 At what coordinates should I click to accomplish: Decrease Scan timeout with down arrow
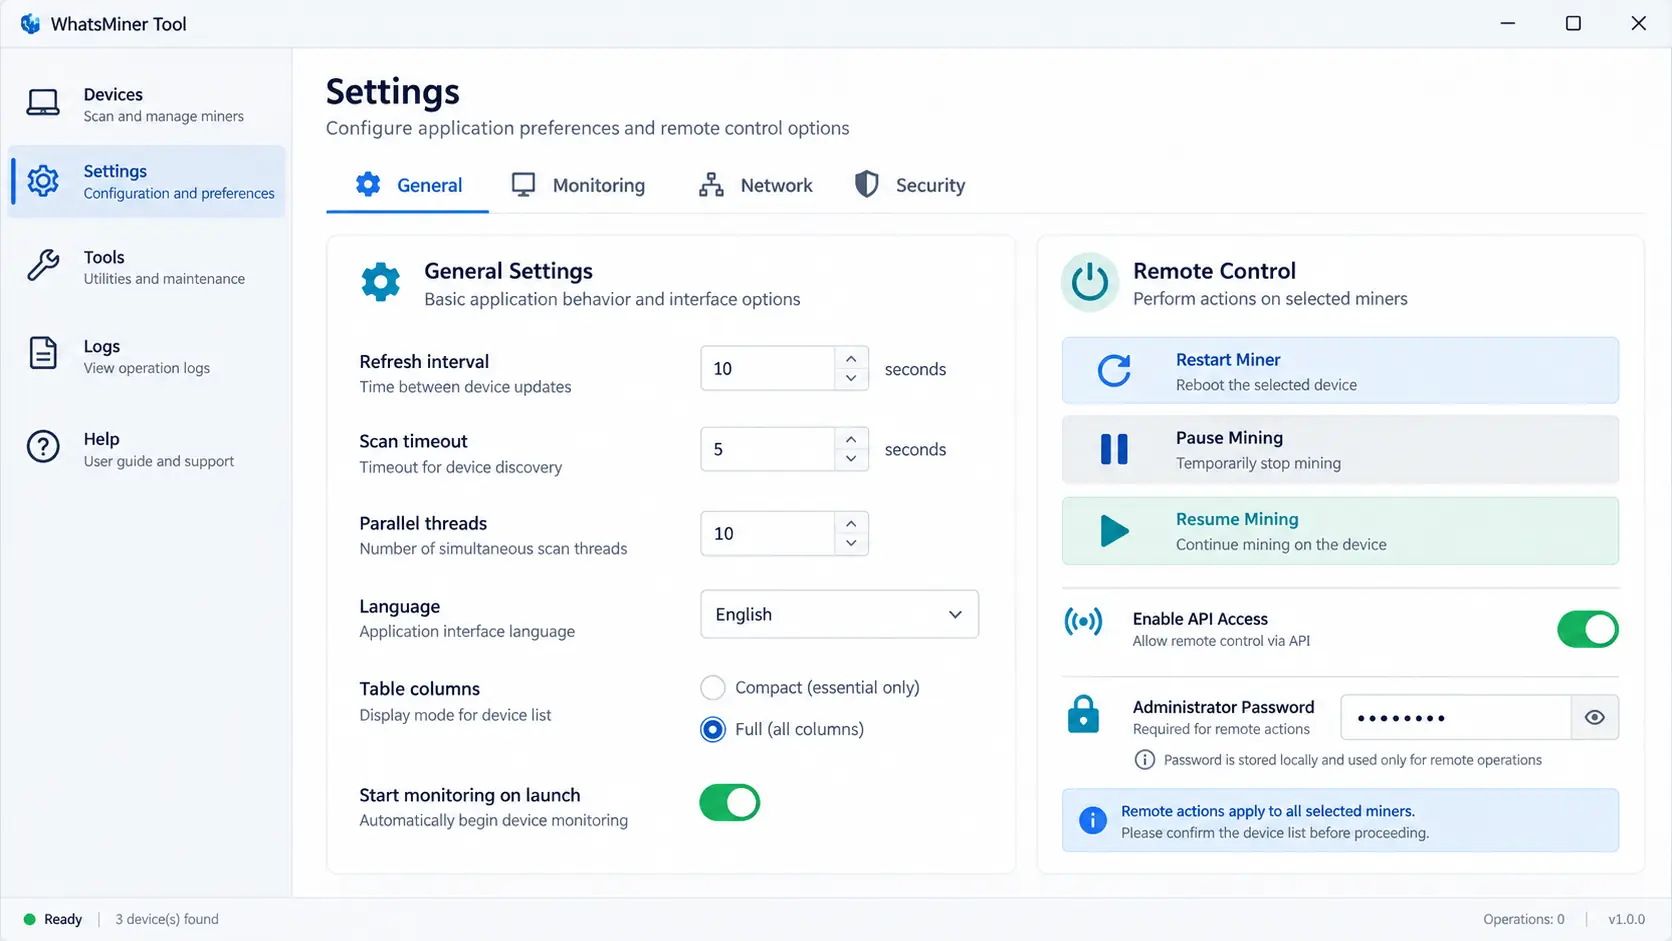851,460
